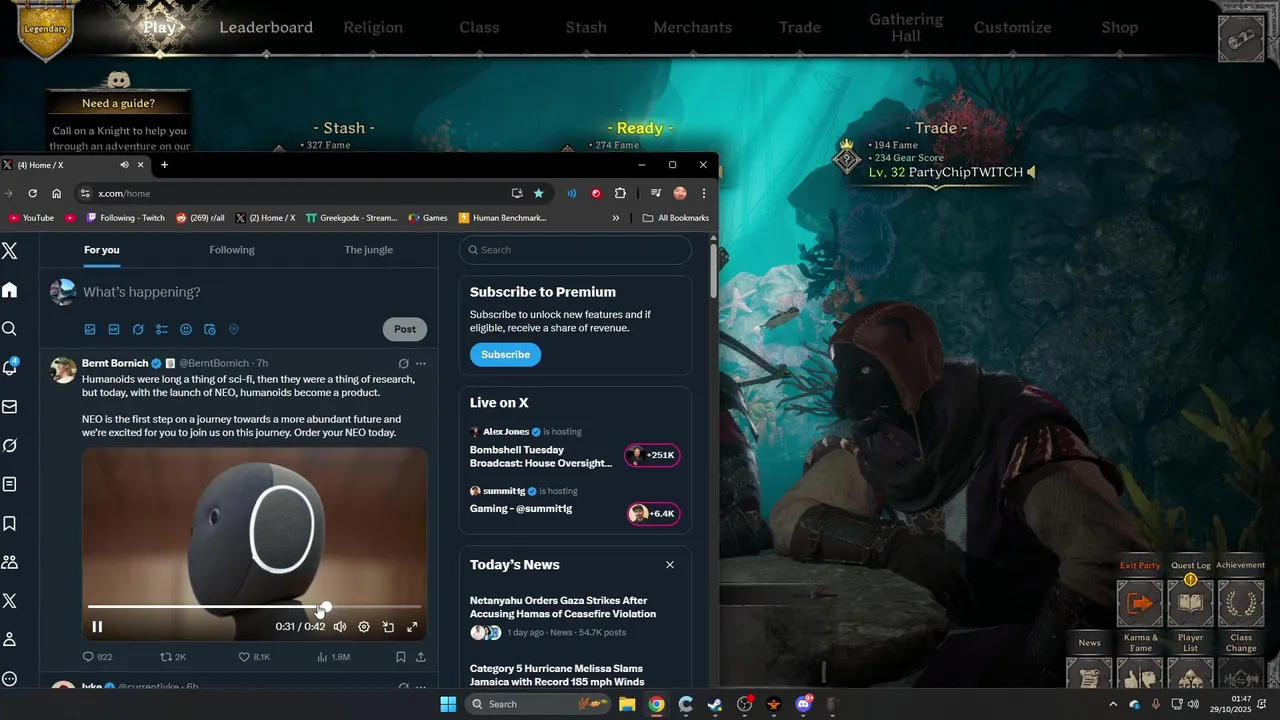Open Chrome media controls button
The image size is (1280, 720).
point(656,193)
